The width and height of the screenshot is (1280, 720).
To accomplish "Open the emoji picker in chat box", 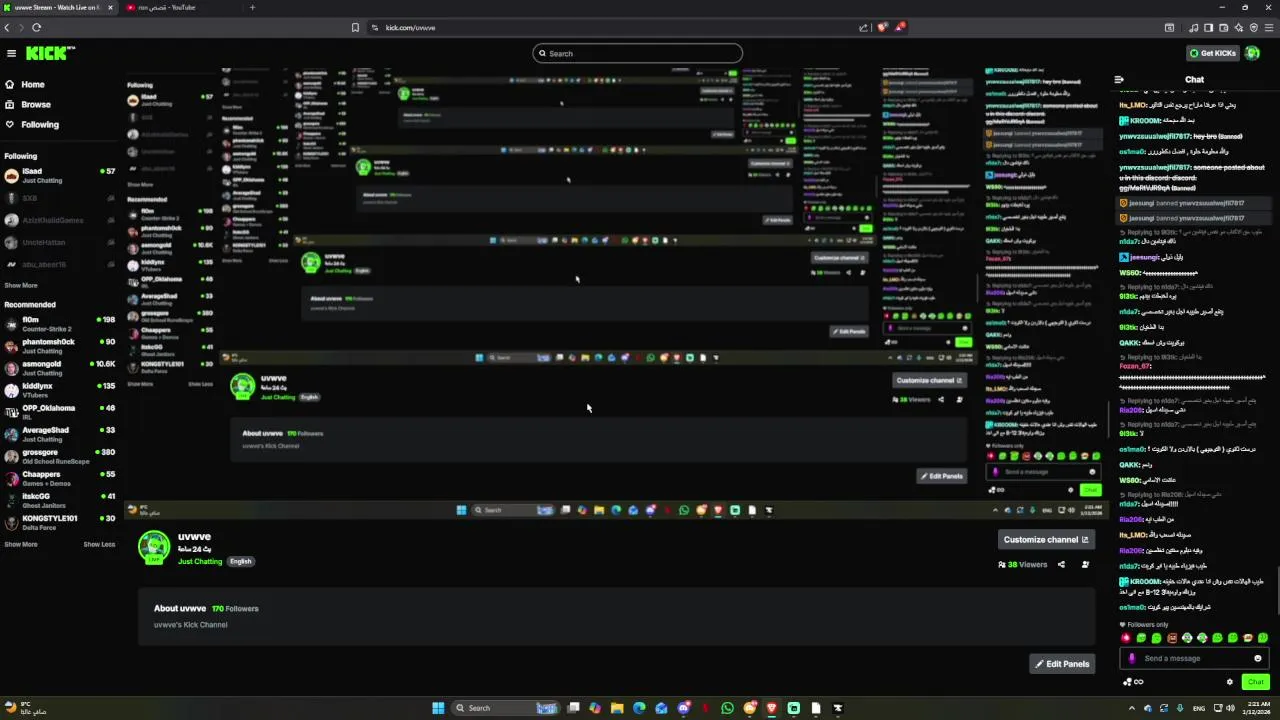I will click(1258, 658).
